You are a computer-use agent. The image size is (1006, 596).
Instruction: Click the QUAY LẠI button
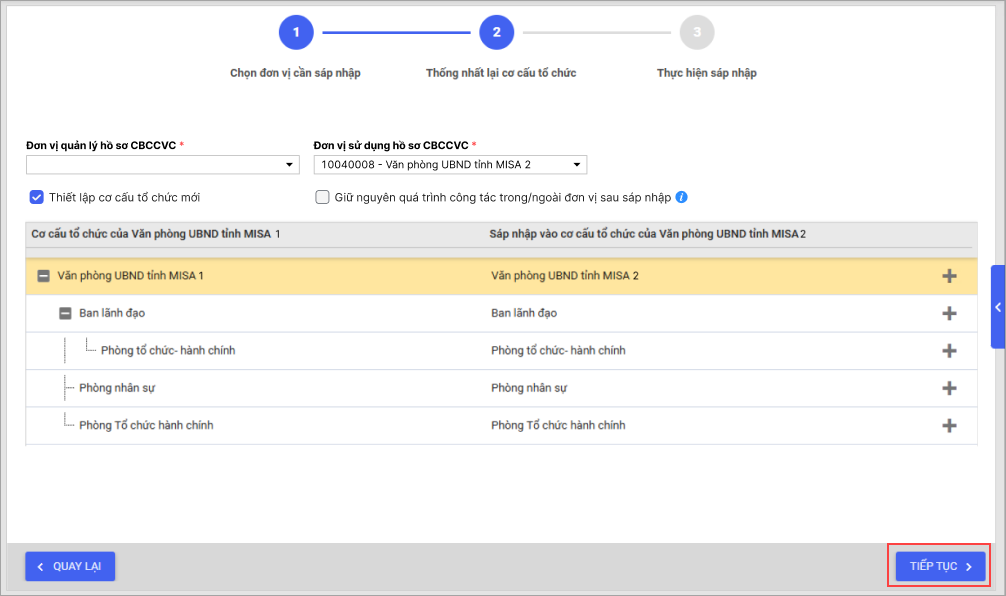(x=70, y=567)
